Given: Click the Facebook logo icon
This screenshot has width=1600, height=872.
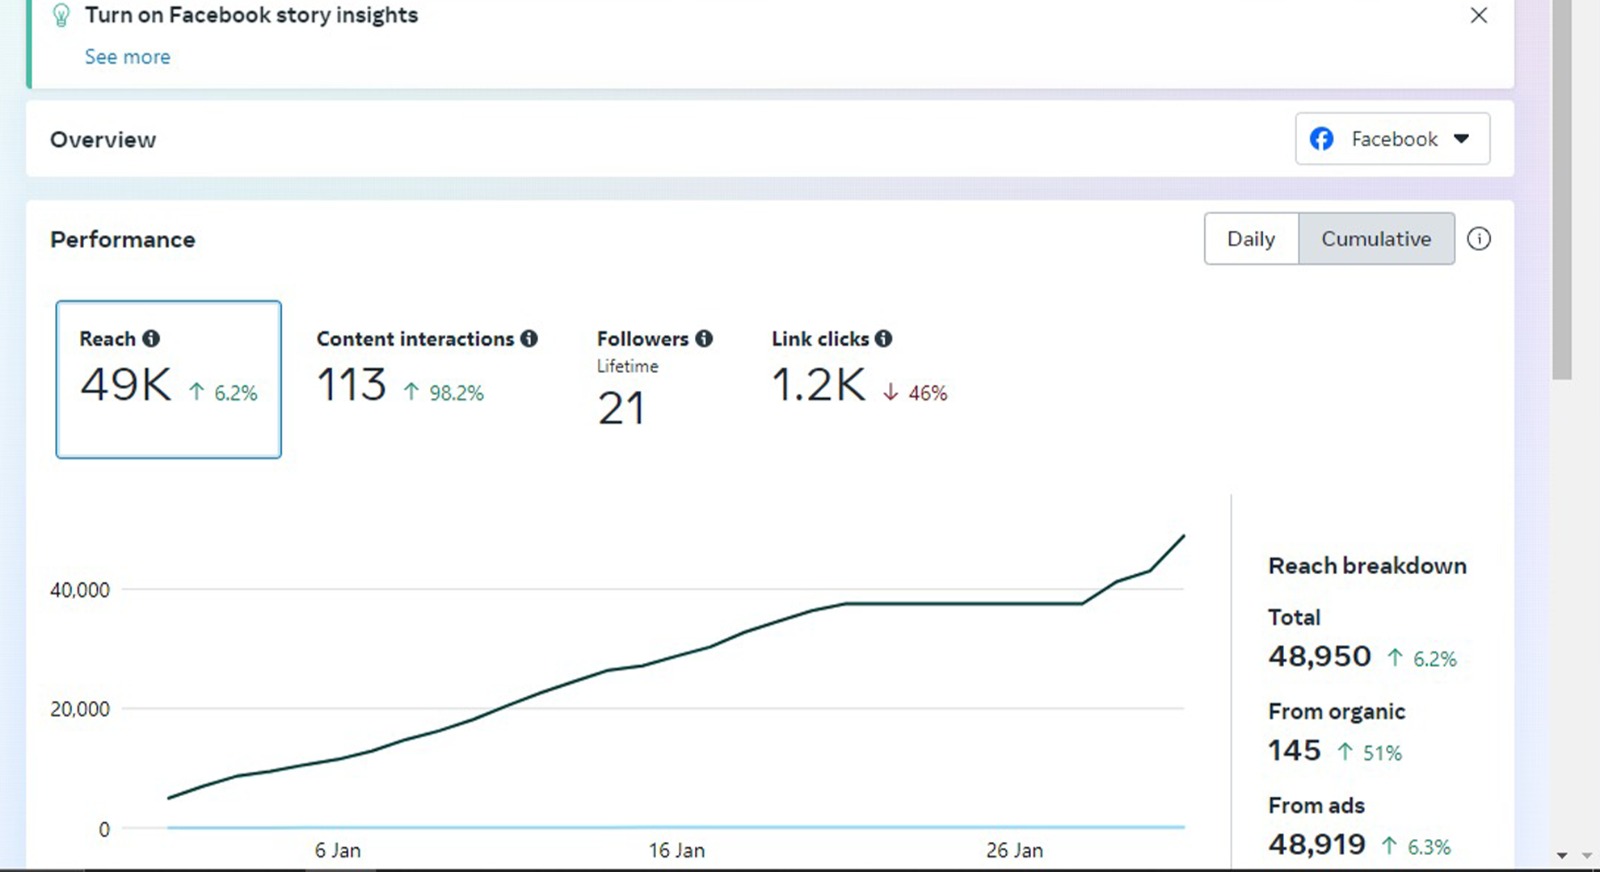Looking at the screenshot, I should click(x=1322, y=139).
